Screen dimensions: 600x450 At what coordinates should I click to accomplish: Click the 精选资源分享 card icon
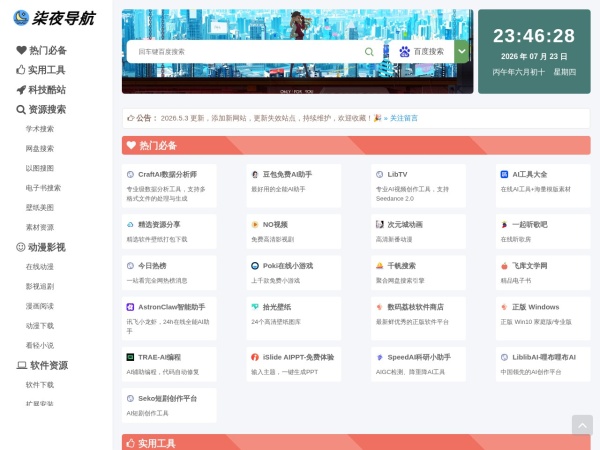pyautogui.click(x=130, y=225)
